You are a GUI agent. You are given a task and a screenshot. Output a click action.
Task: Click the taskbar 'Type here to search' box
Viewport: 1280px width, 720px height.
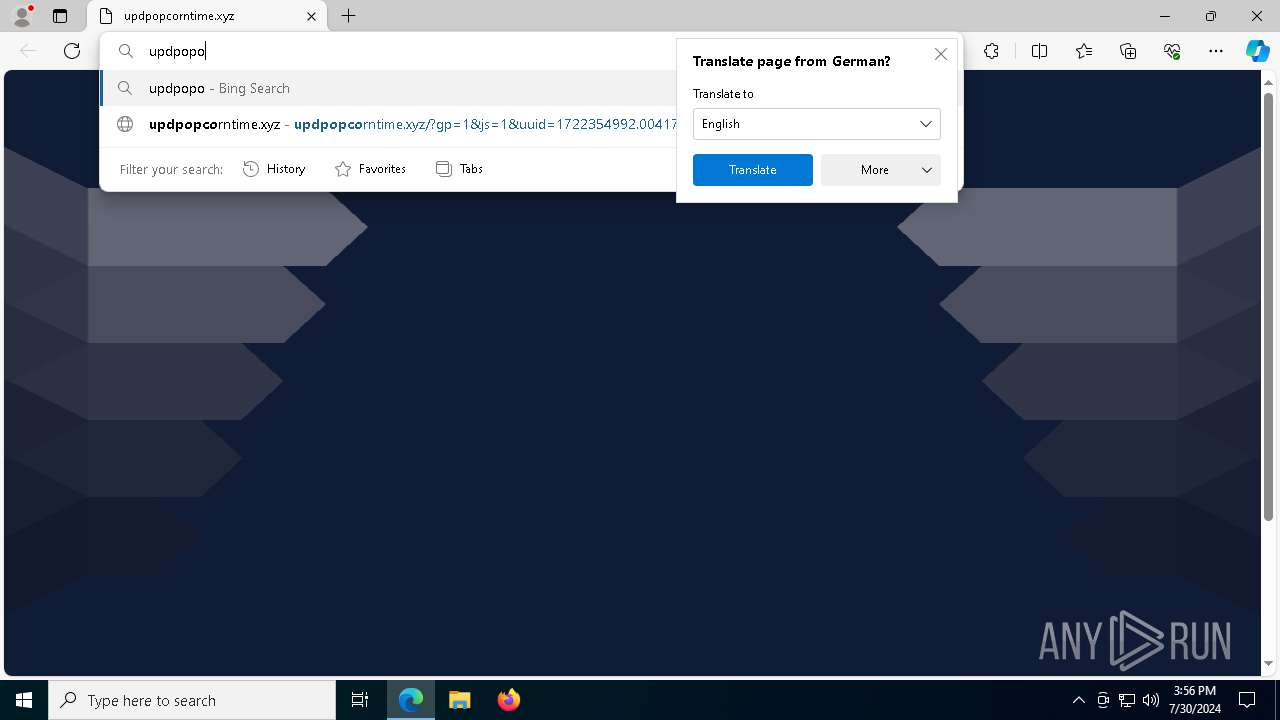click(192, 700)
